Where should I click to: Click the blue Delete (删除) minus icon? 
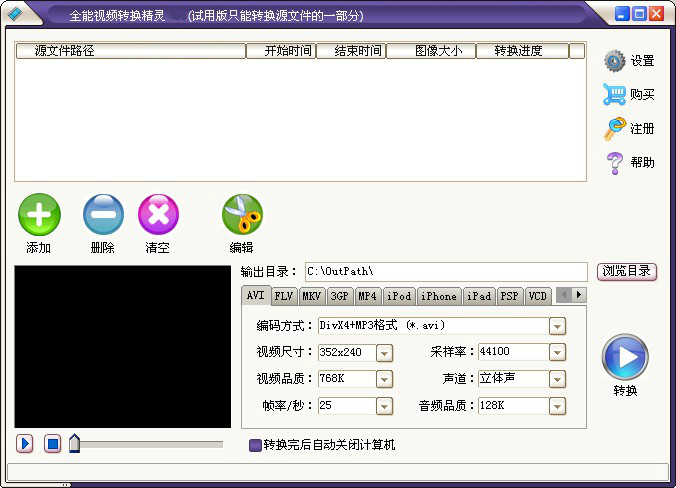103,214
